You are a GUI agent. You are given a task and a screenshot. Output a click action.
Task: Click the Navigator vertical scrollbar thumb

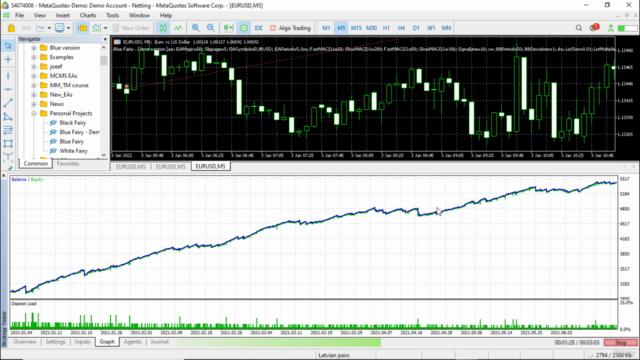point(104,61)
